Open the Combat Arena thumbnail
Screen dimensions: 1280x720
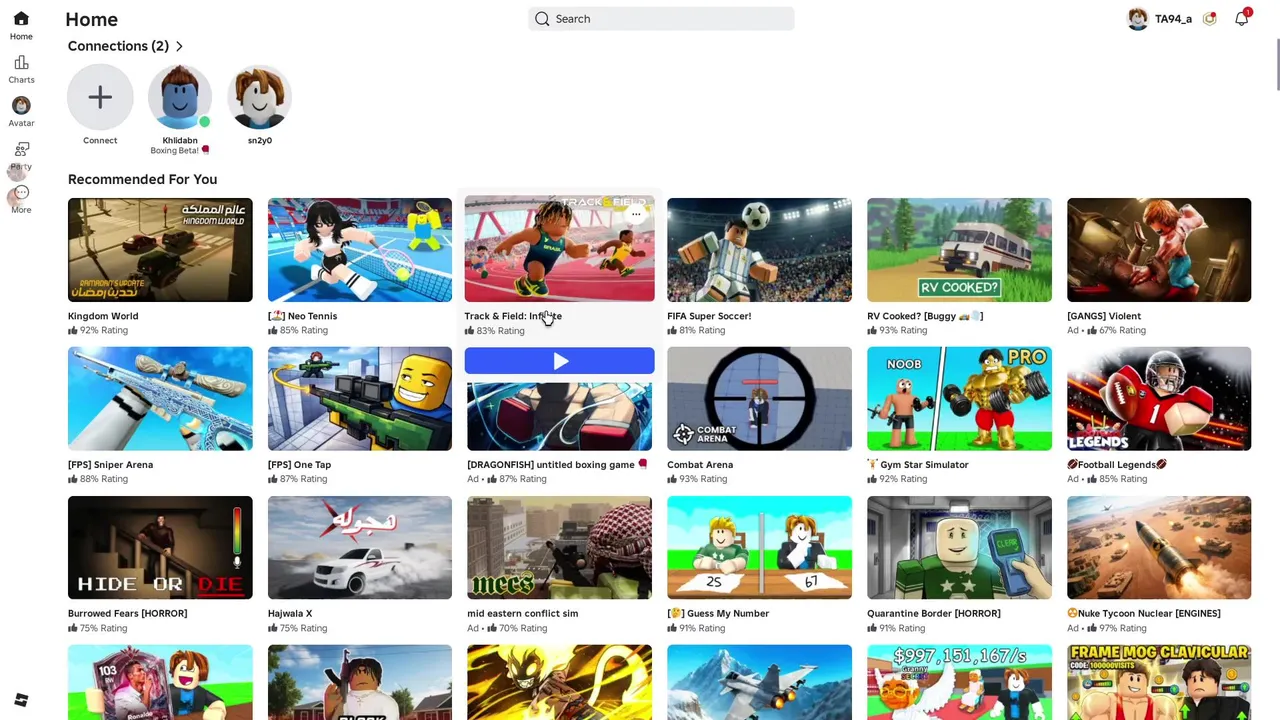pos(760,399)
